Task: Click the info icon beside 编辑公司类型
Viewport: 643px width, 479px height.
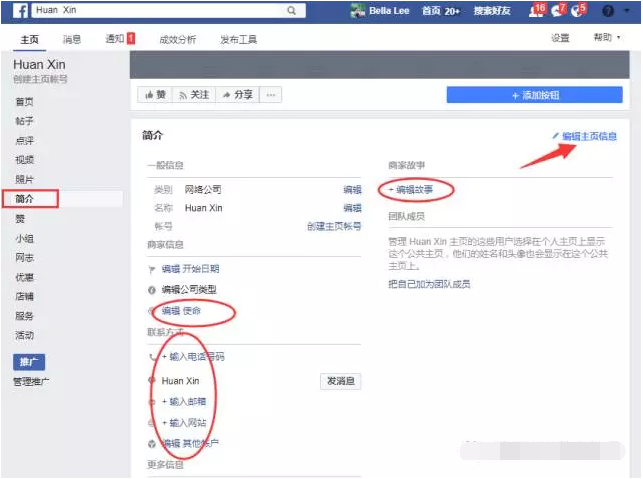Action: pos(152,290)
